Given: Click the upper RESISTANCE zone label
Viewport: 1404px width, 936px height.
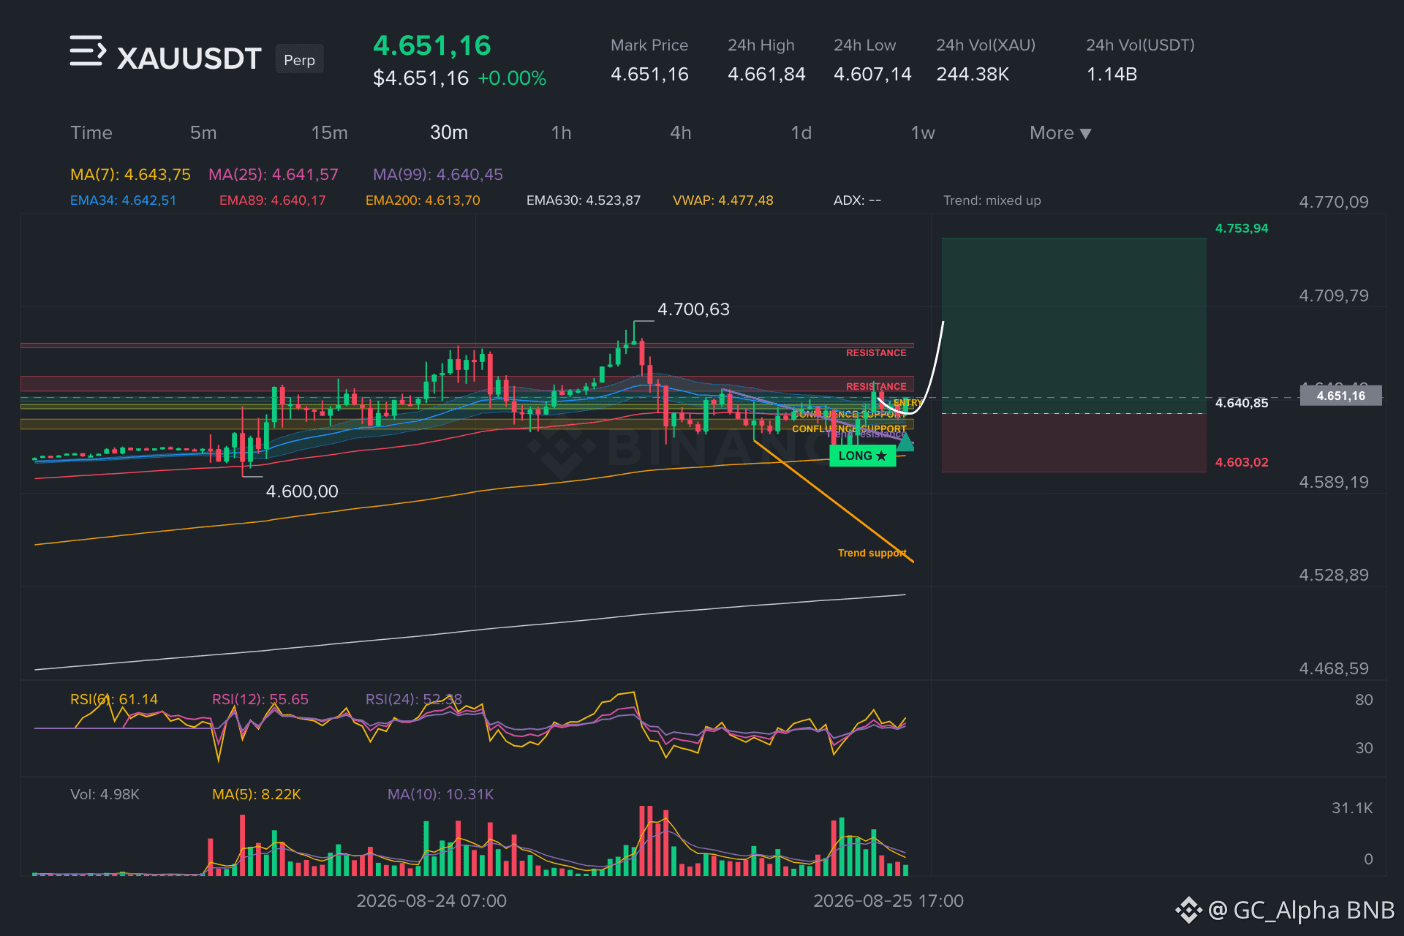Looking at the screenshot, I should [x=876, y=353].
